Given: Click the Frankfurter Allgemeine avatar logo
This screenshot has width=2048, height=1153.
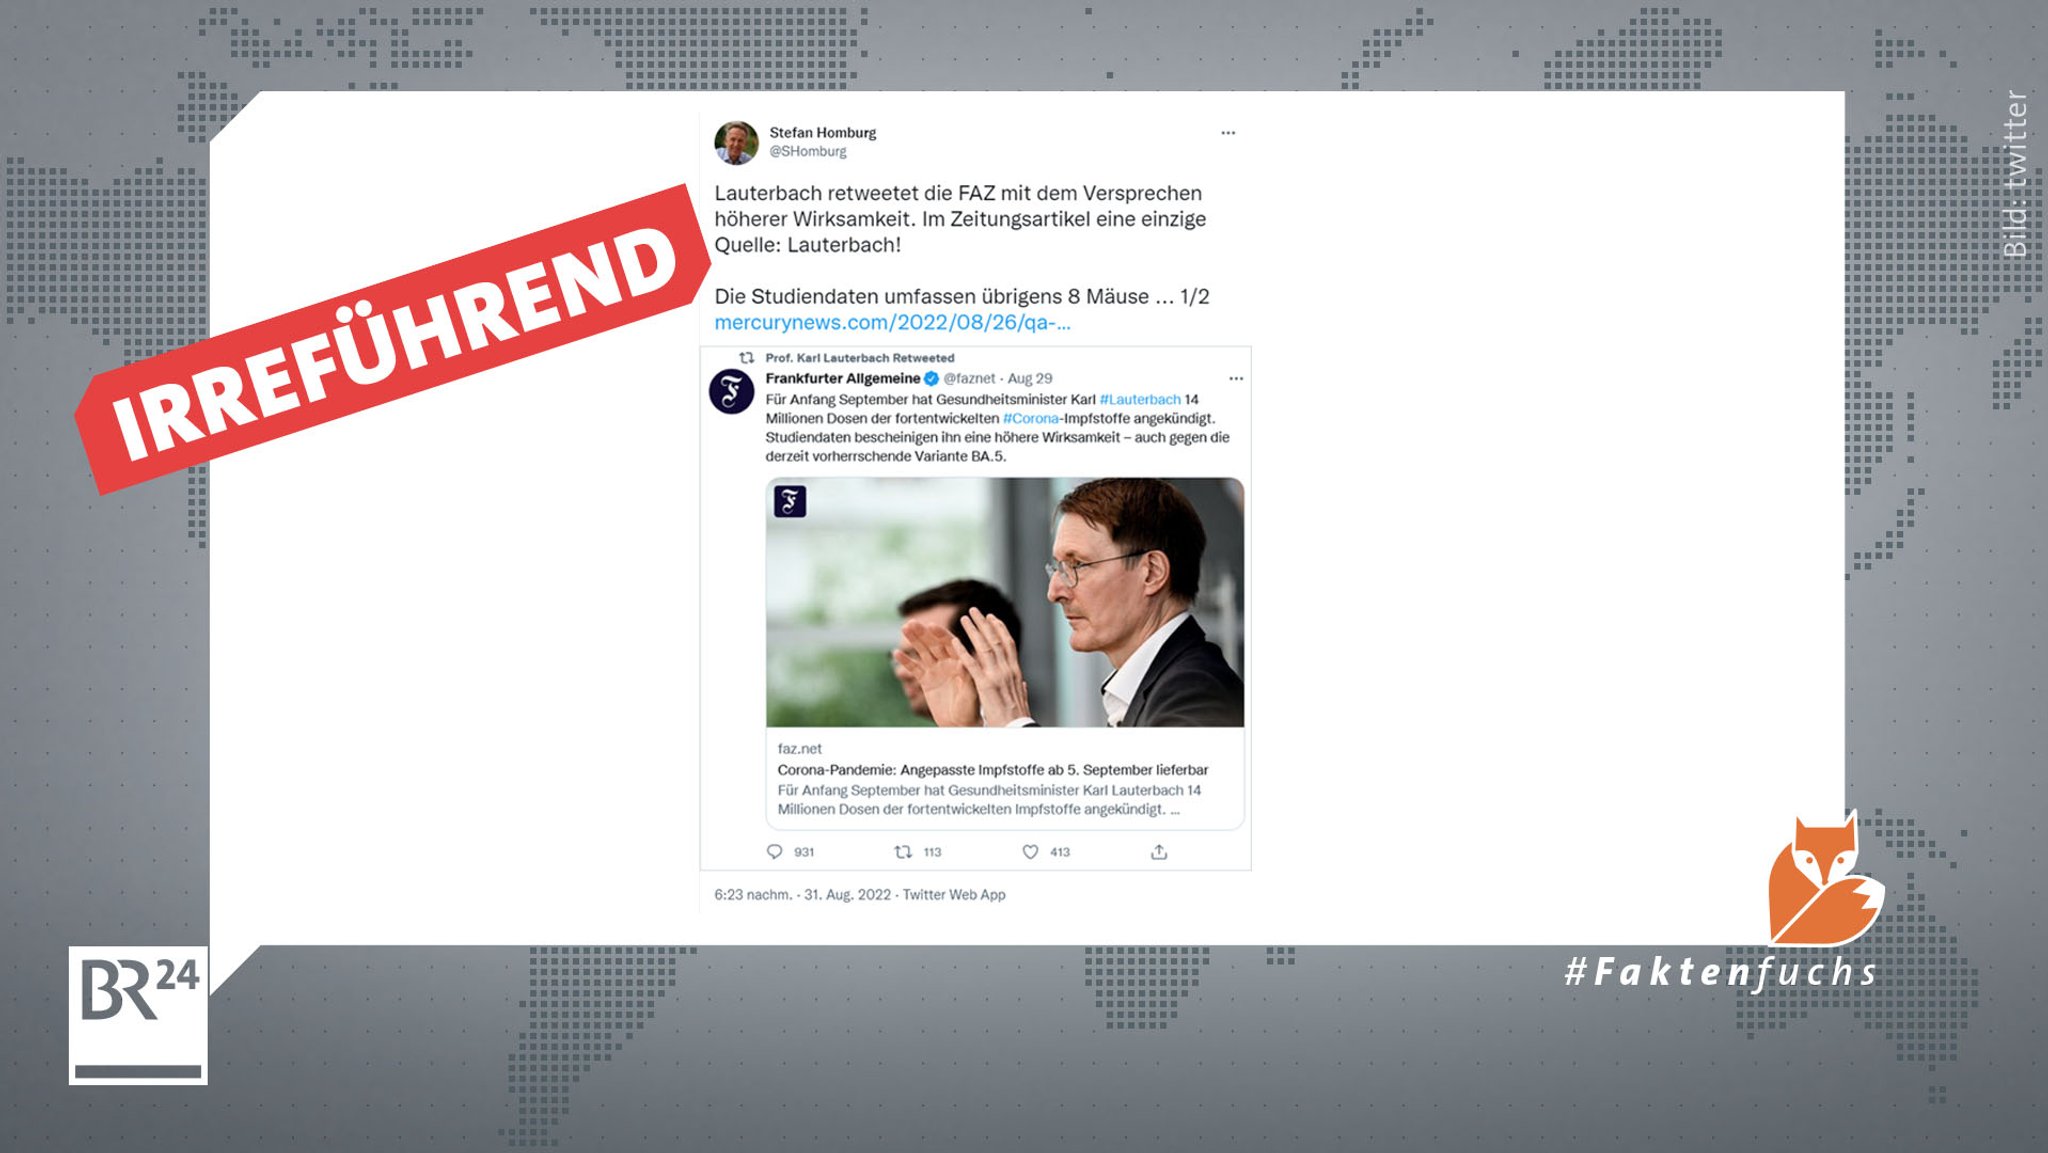Looking at the screenshot, I should coord(732,391).
